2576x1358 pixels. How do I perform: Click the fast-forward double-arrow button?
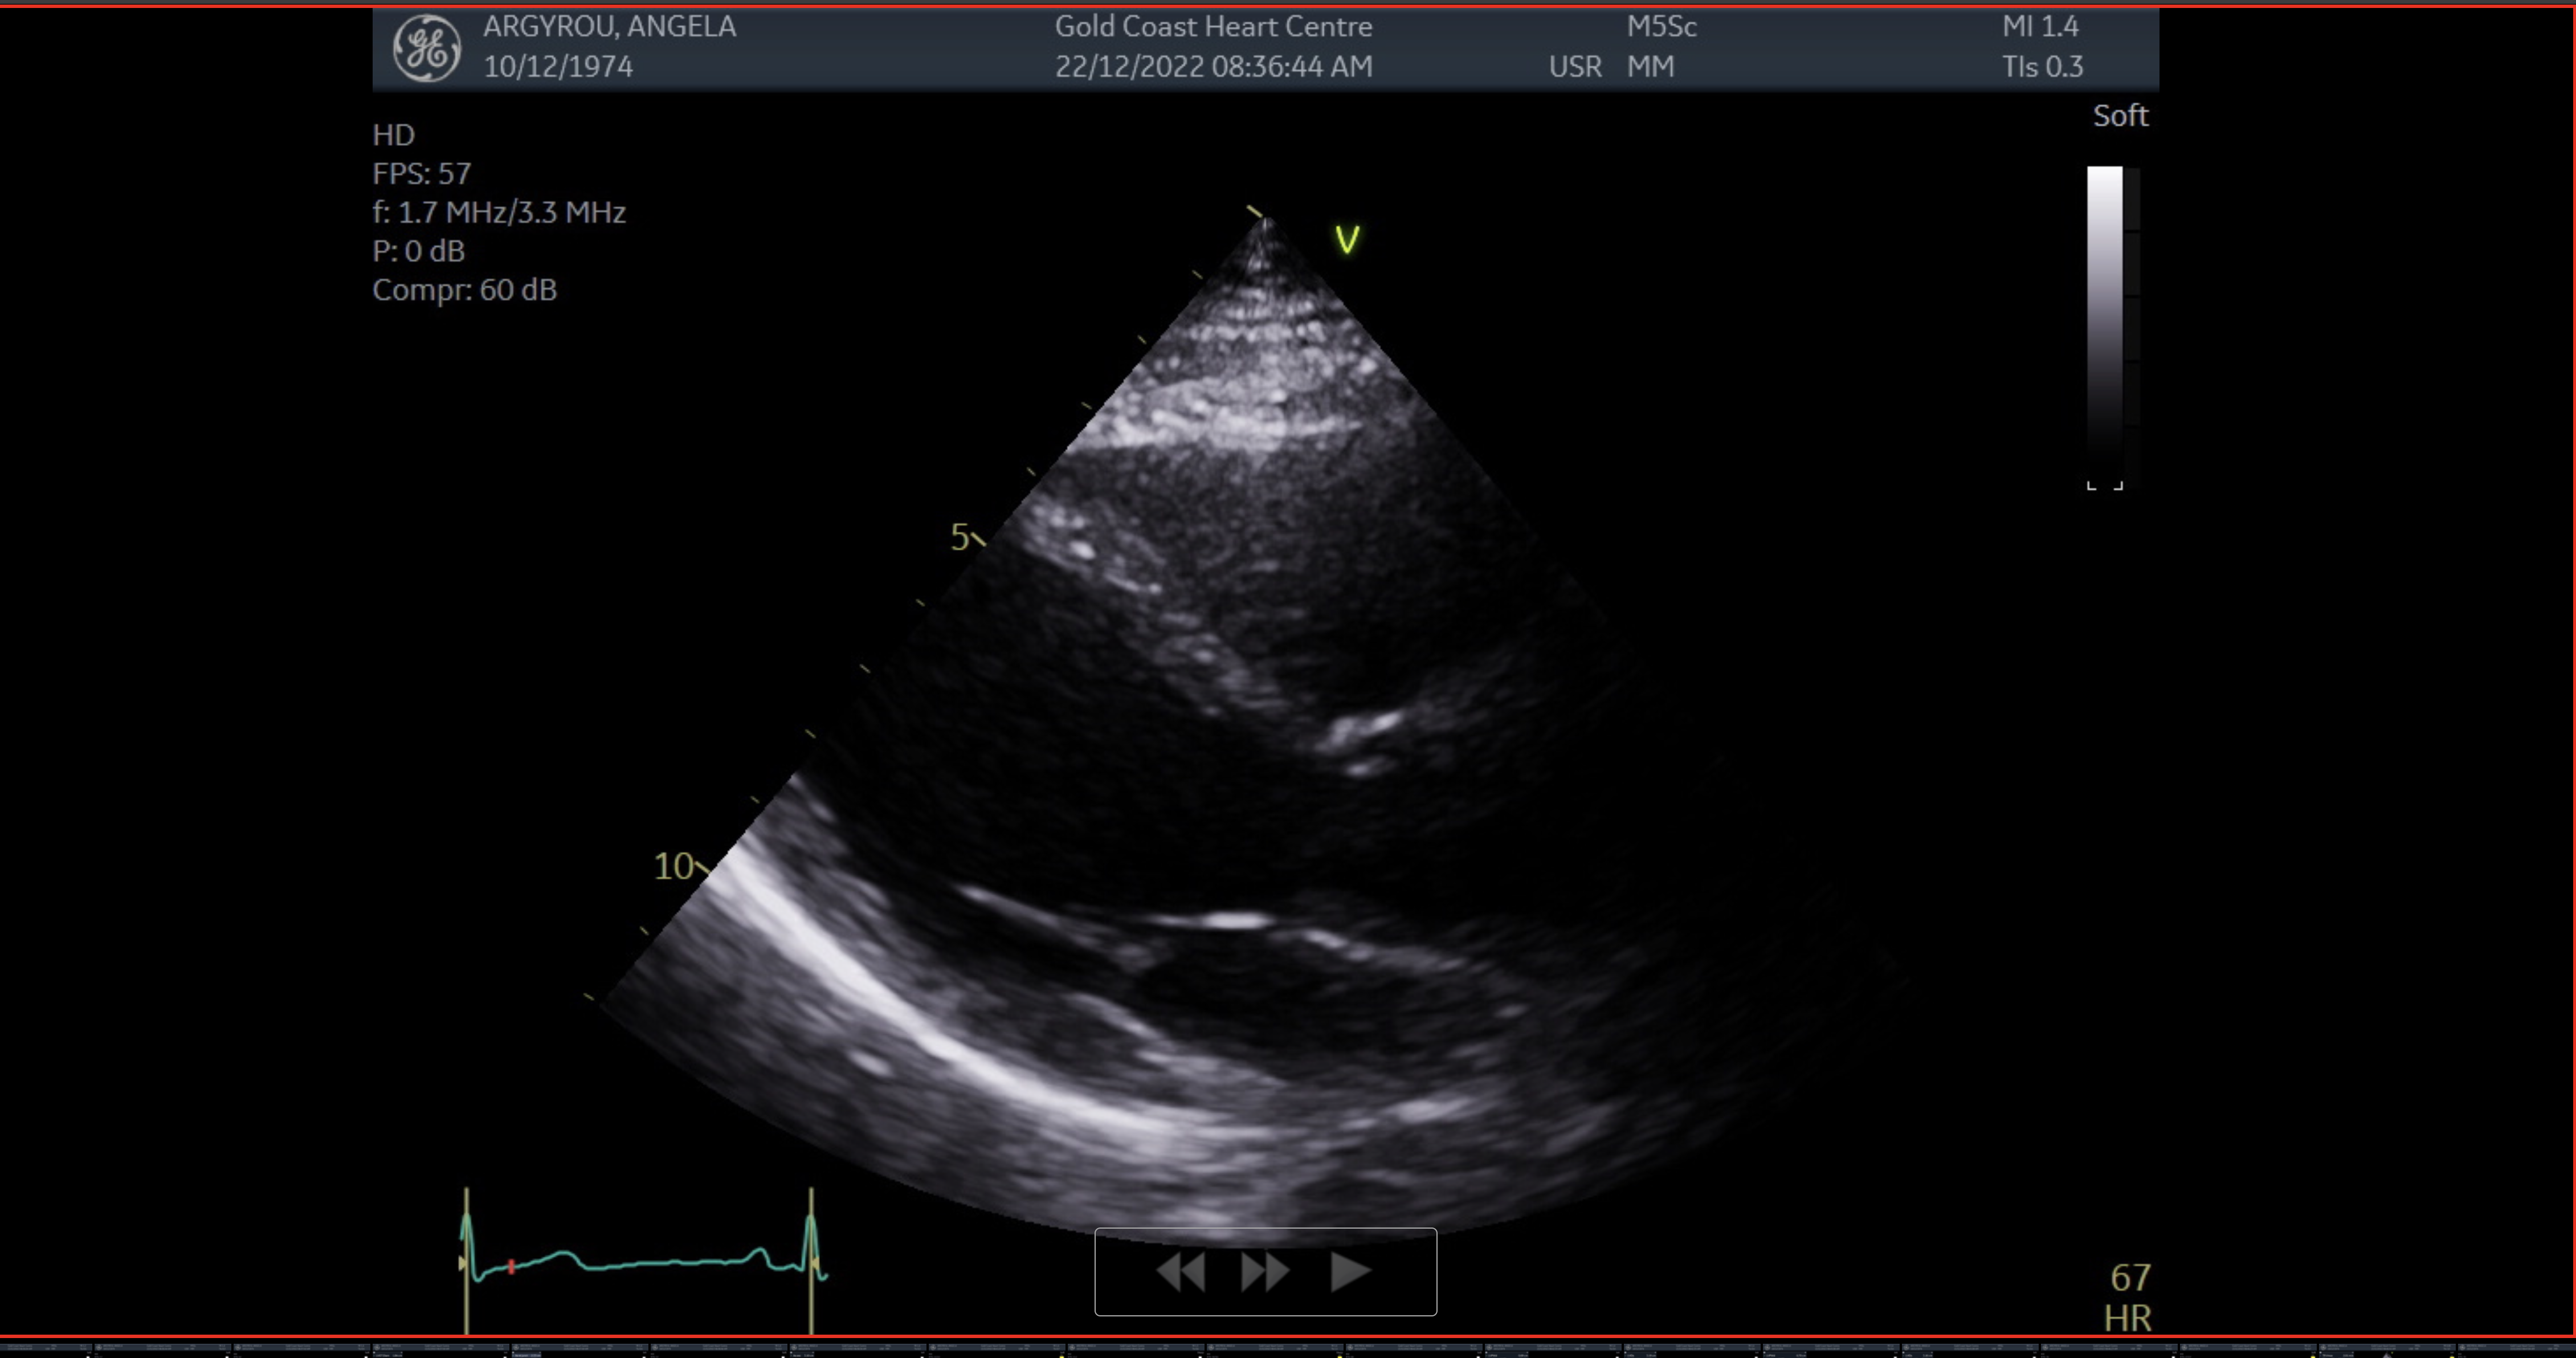(x=1265, y=1272)
